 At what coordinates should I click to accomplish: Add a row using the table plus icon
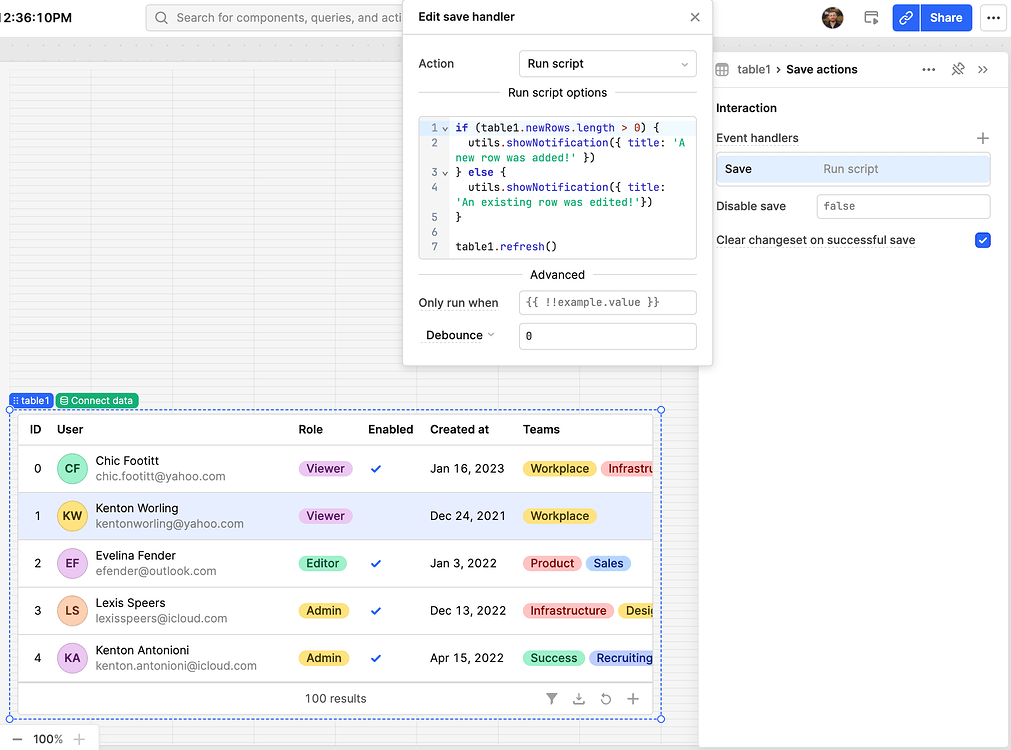(x=633, y=698)
